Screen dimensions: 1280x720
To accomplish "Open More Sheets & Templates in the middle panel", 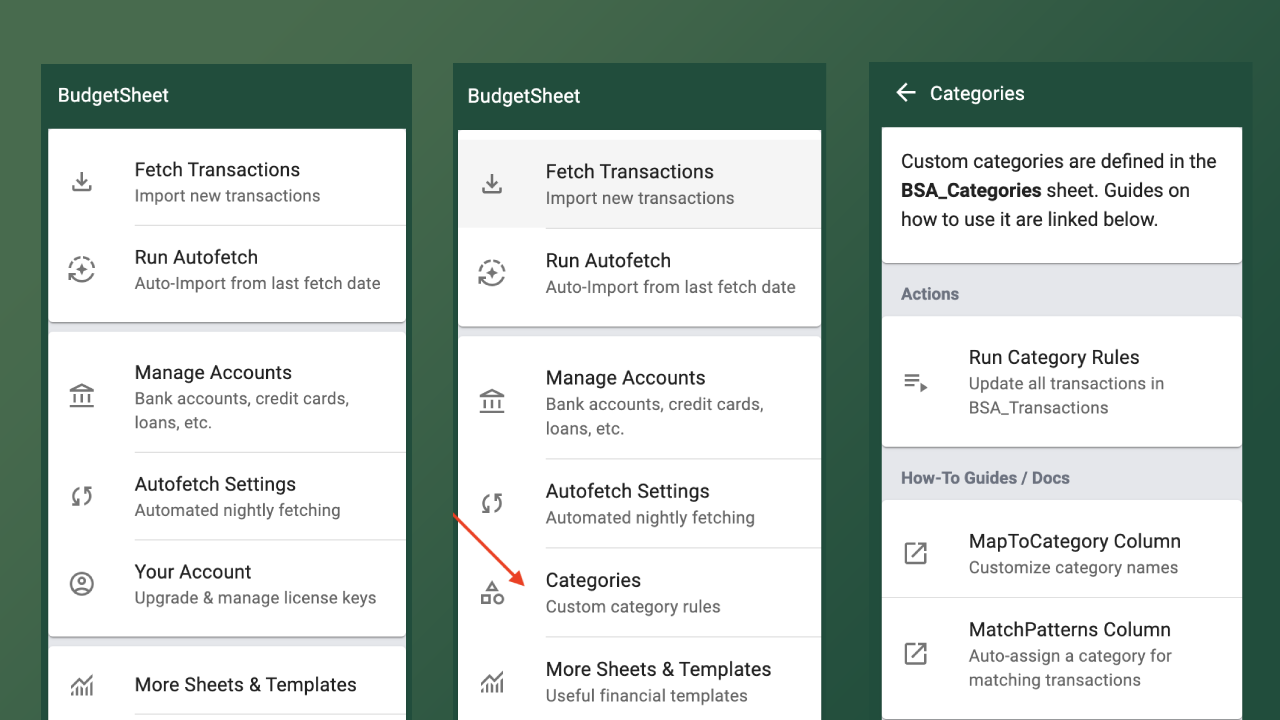I will click(639, 681).
